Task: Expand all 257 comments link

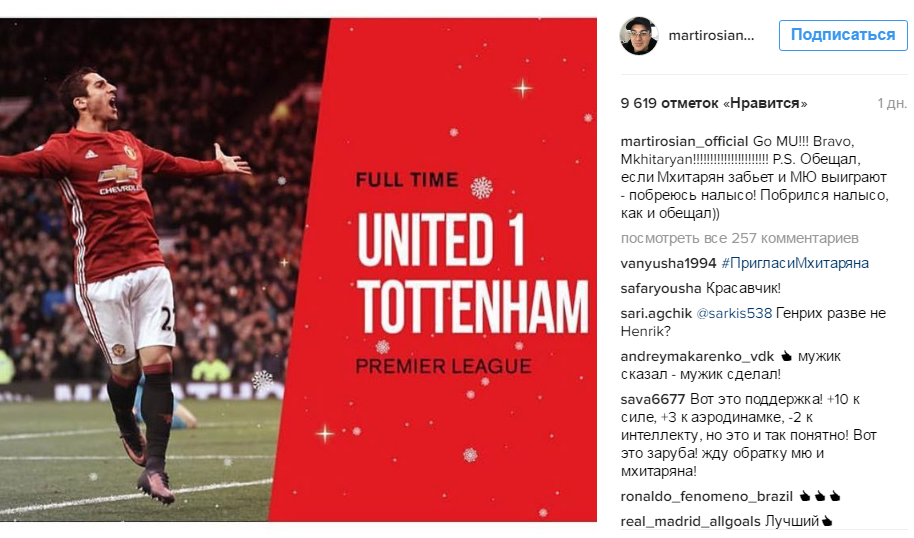Action: (x=739, y=238)
